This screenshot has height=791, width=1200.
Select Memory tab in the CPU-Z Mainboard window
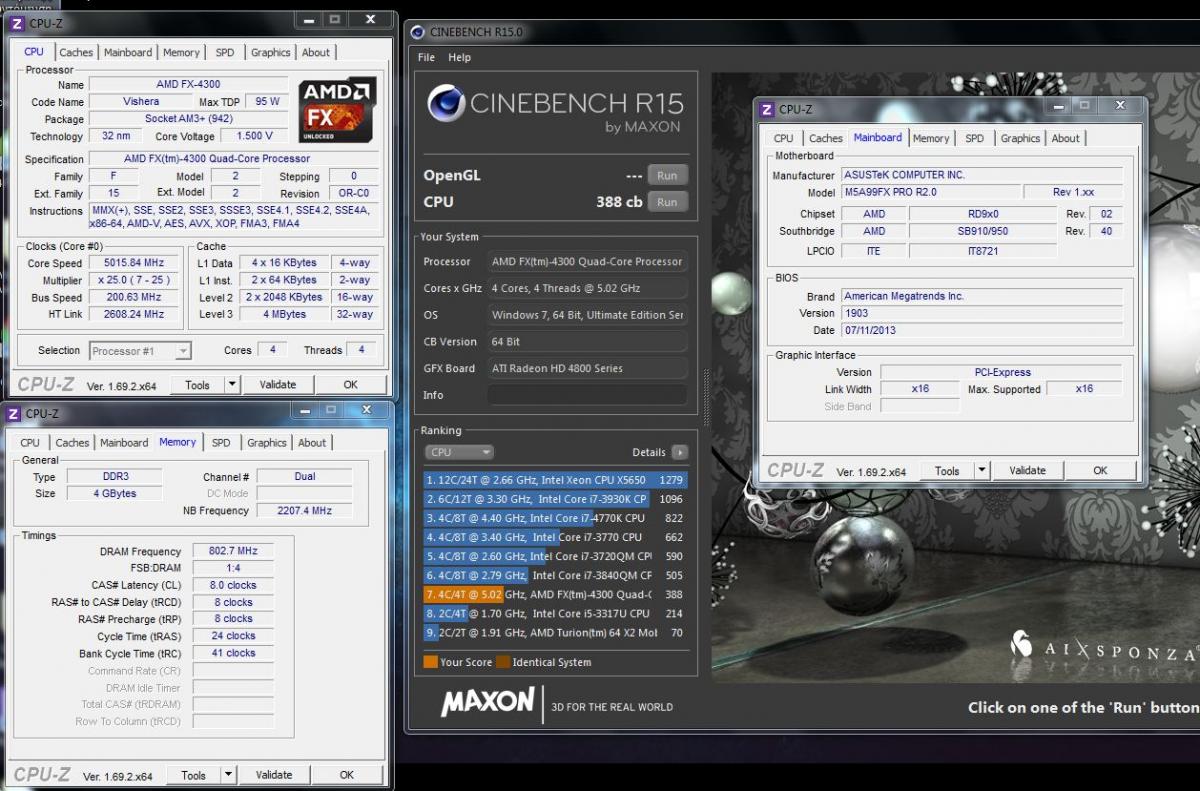(931, 138)
